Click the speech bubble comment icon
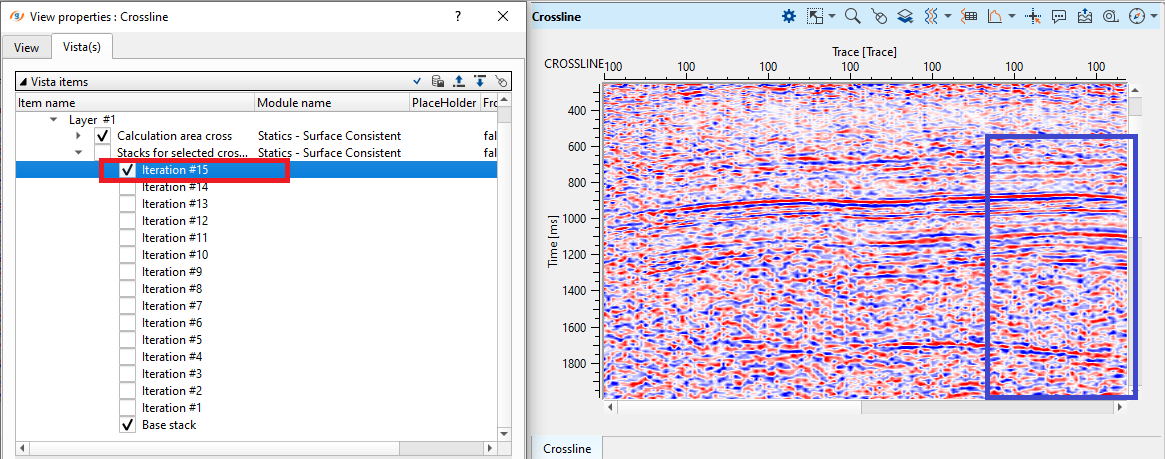Viewport: 1165px width, 459px height. 1059,16
